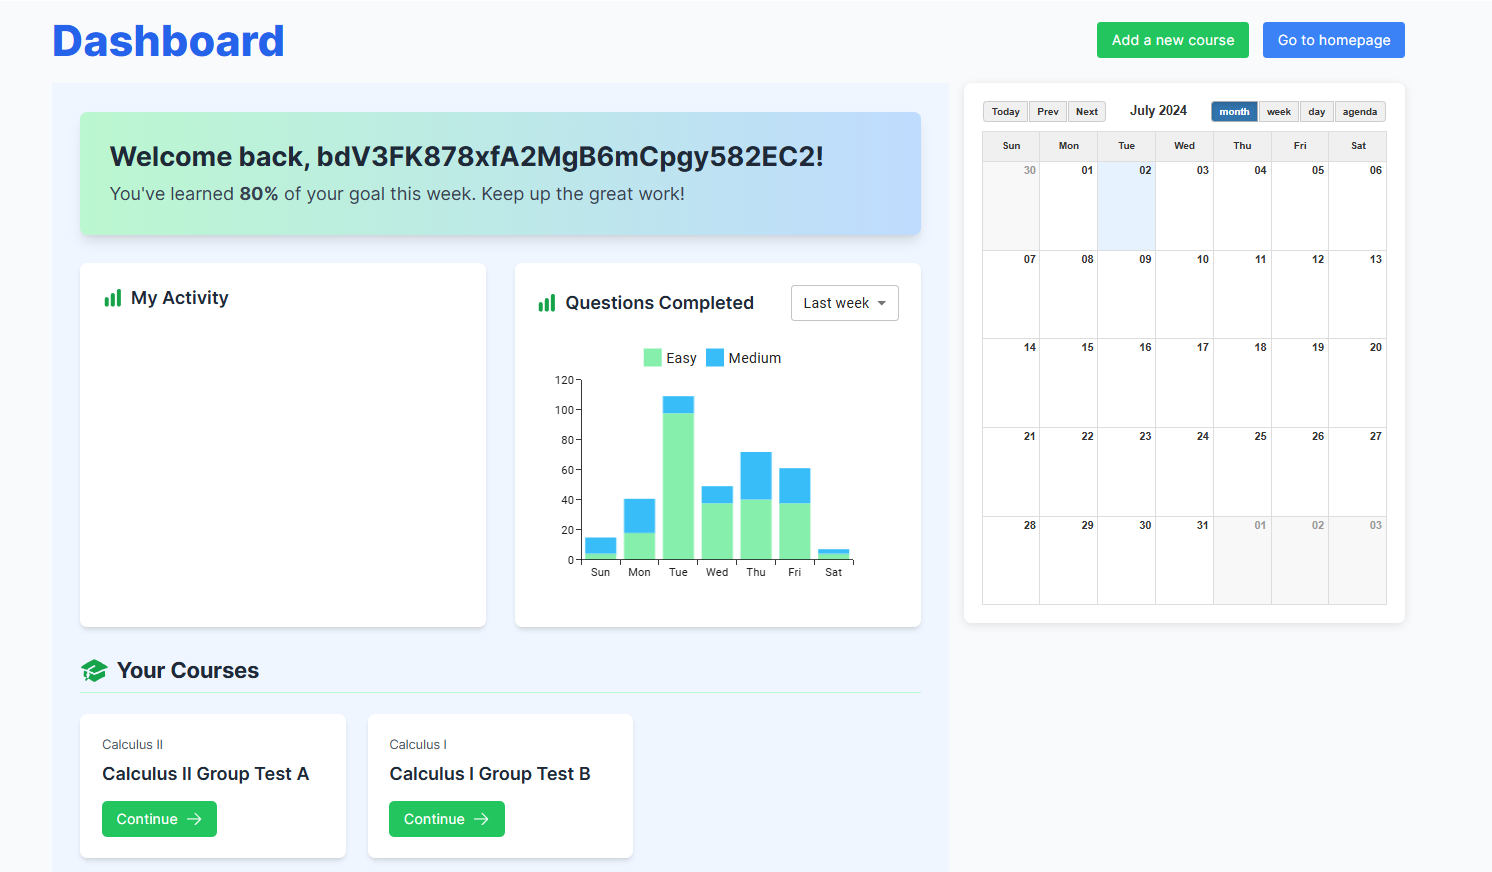This screenshot has height=872, width=1492.
Task: Switch the calendar to day view
Action: (1316, 111)
